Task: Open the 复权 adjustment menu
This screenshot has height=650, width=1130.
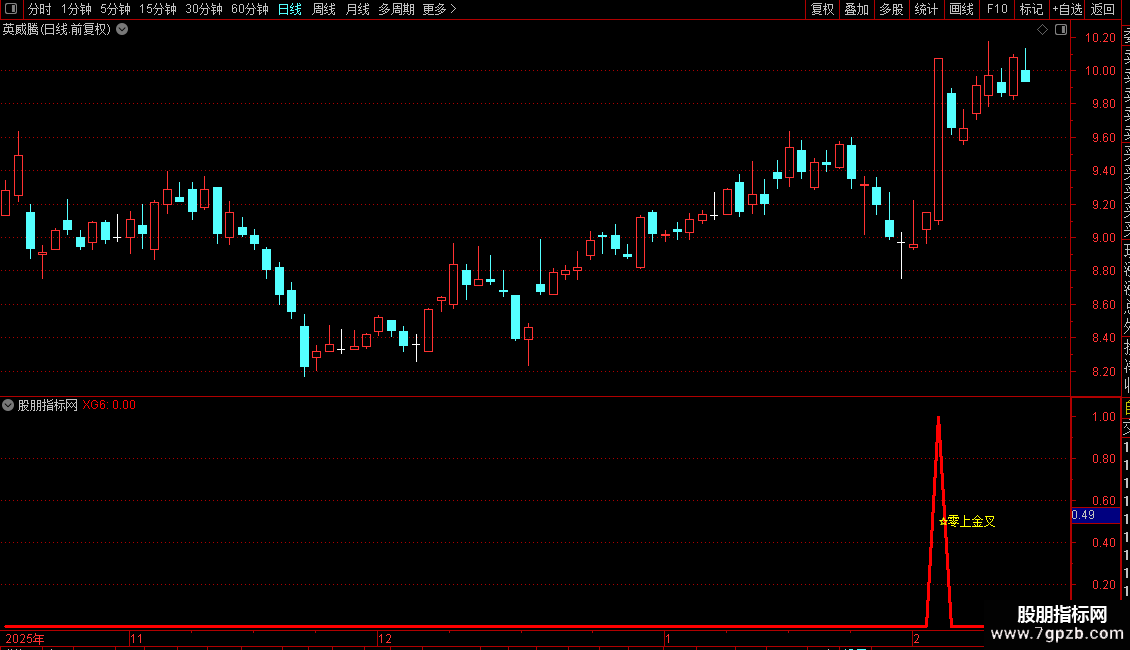Action: pos(822,9)
